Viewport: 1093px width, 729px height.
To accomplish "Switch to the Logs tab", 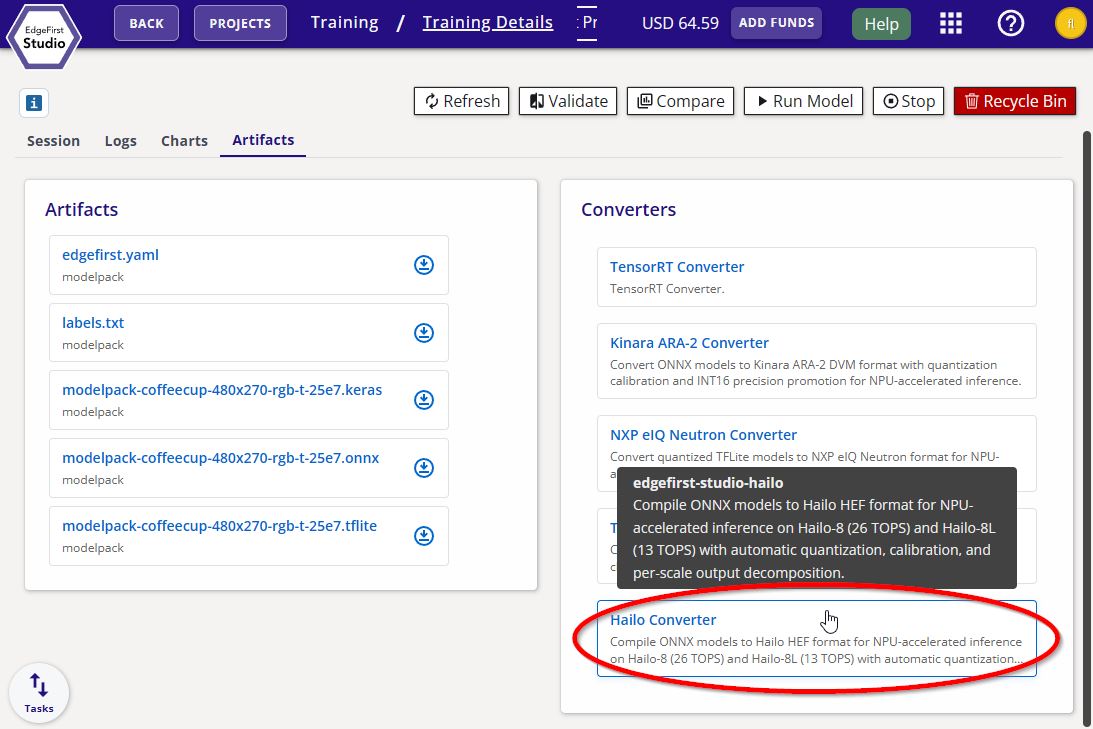I will pos(121,141).
